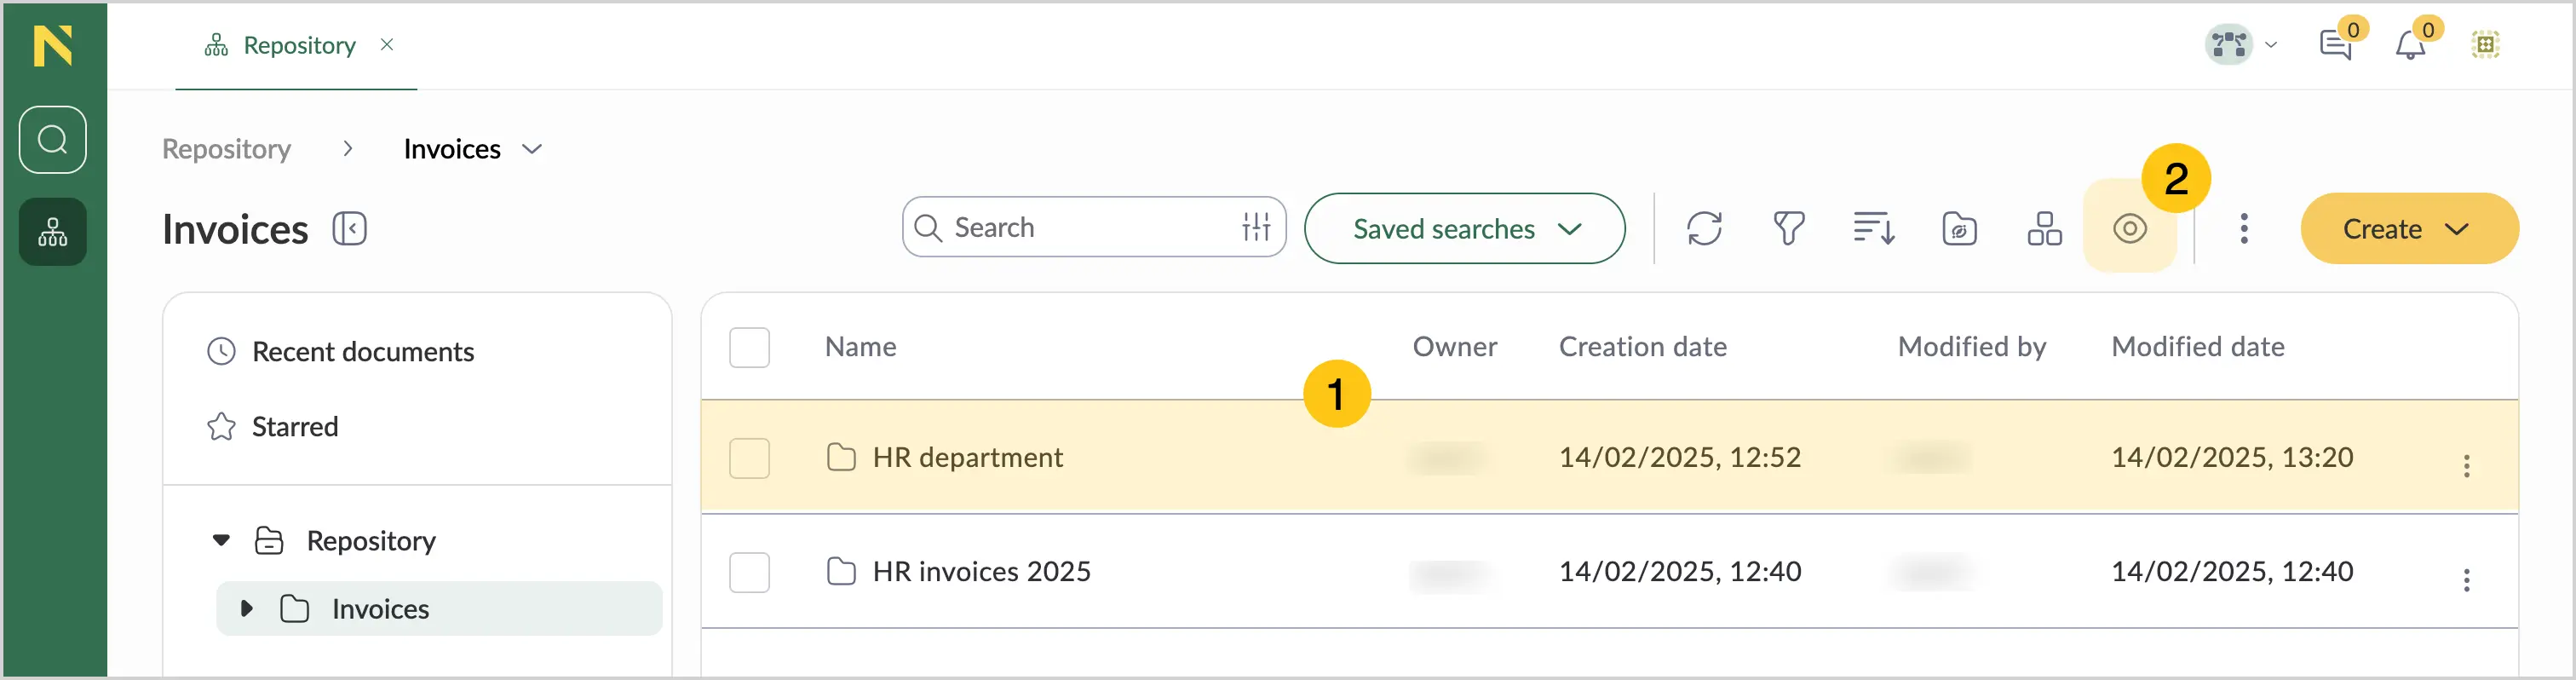Sort by the Creation date column
The height and width of the screenshot is (680, 2576).
click(x=1643, y=347)
